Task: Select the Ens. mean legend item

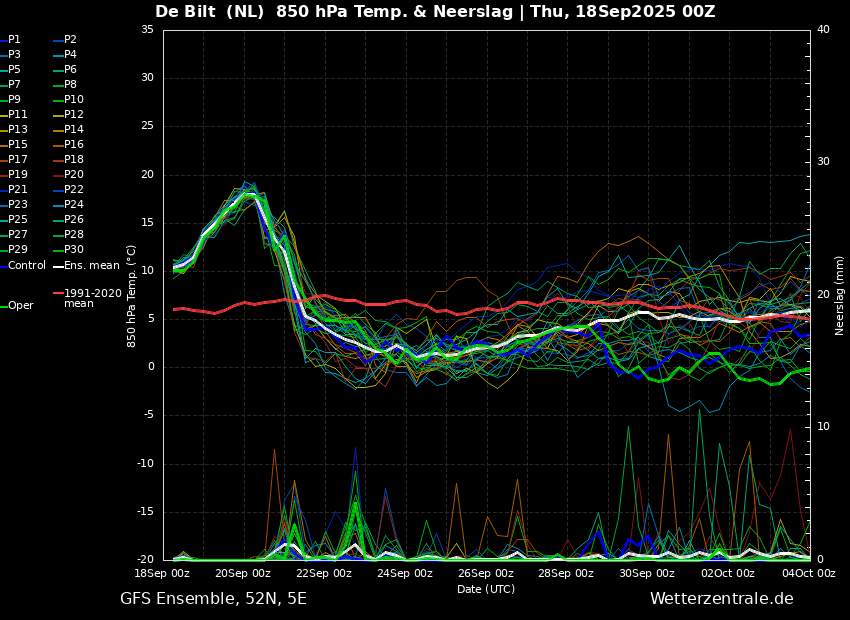Action: pos(87,266)
